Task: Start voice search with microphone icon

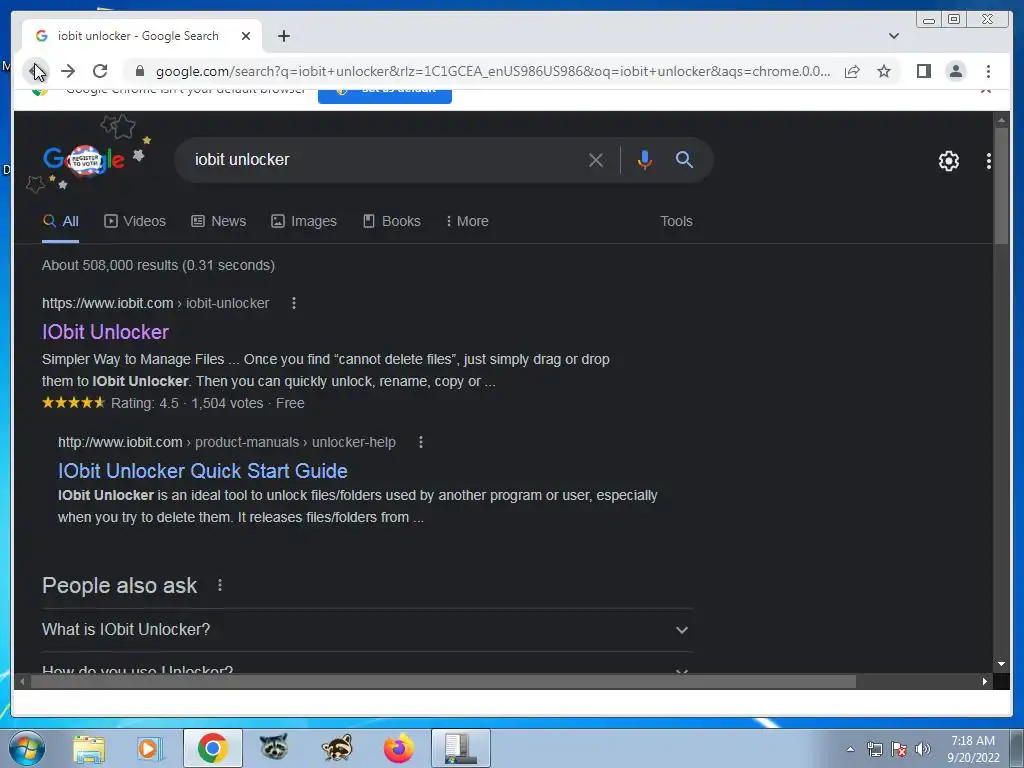Action: coord(645,160)
